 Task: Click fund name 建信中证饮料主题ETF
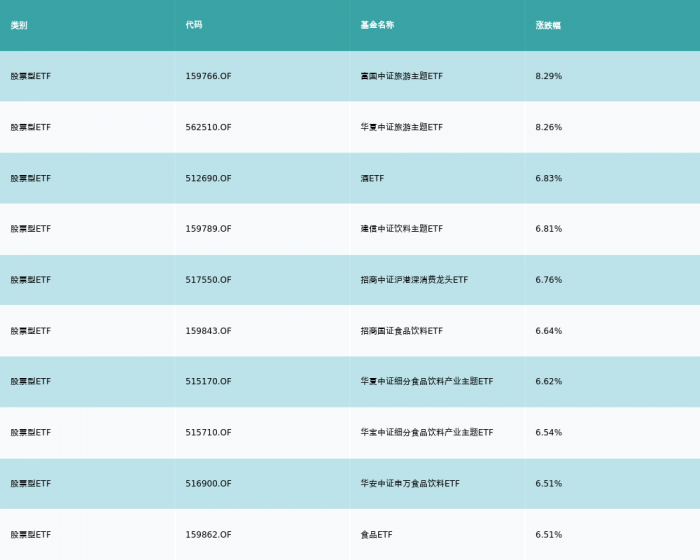(x=402, y=229)
